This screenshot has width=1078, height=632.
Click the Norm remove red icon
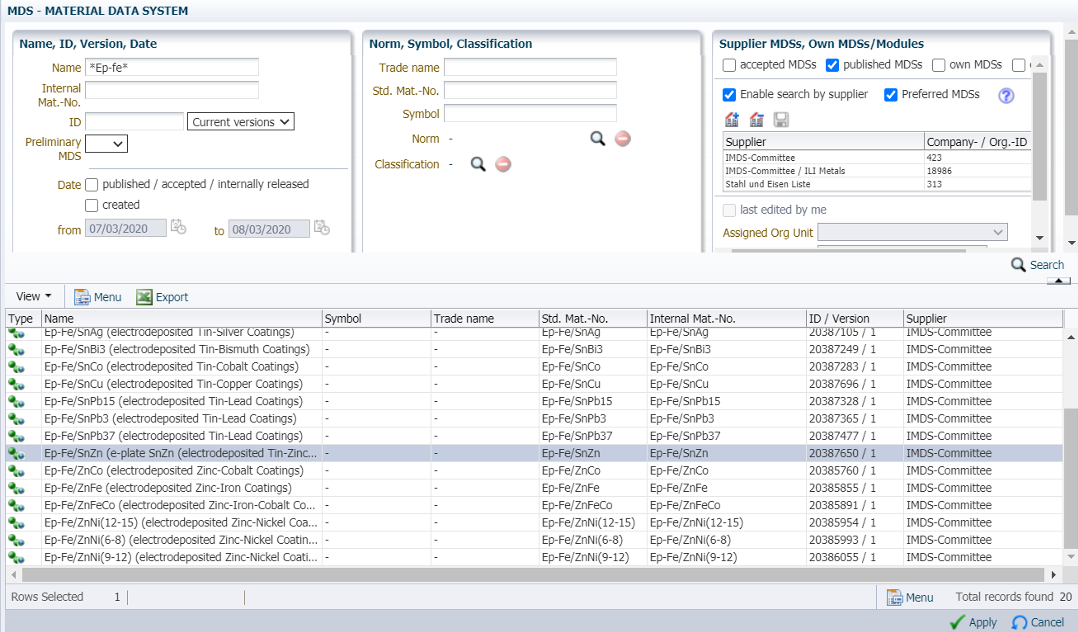623,139
